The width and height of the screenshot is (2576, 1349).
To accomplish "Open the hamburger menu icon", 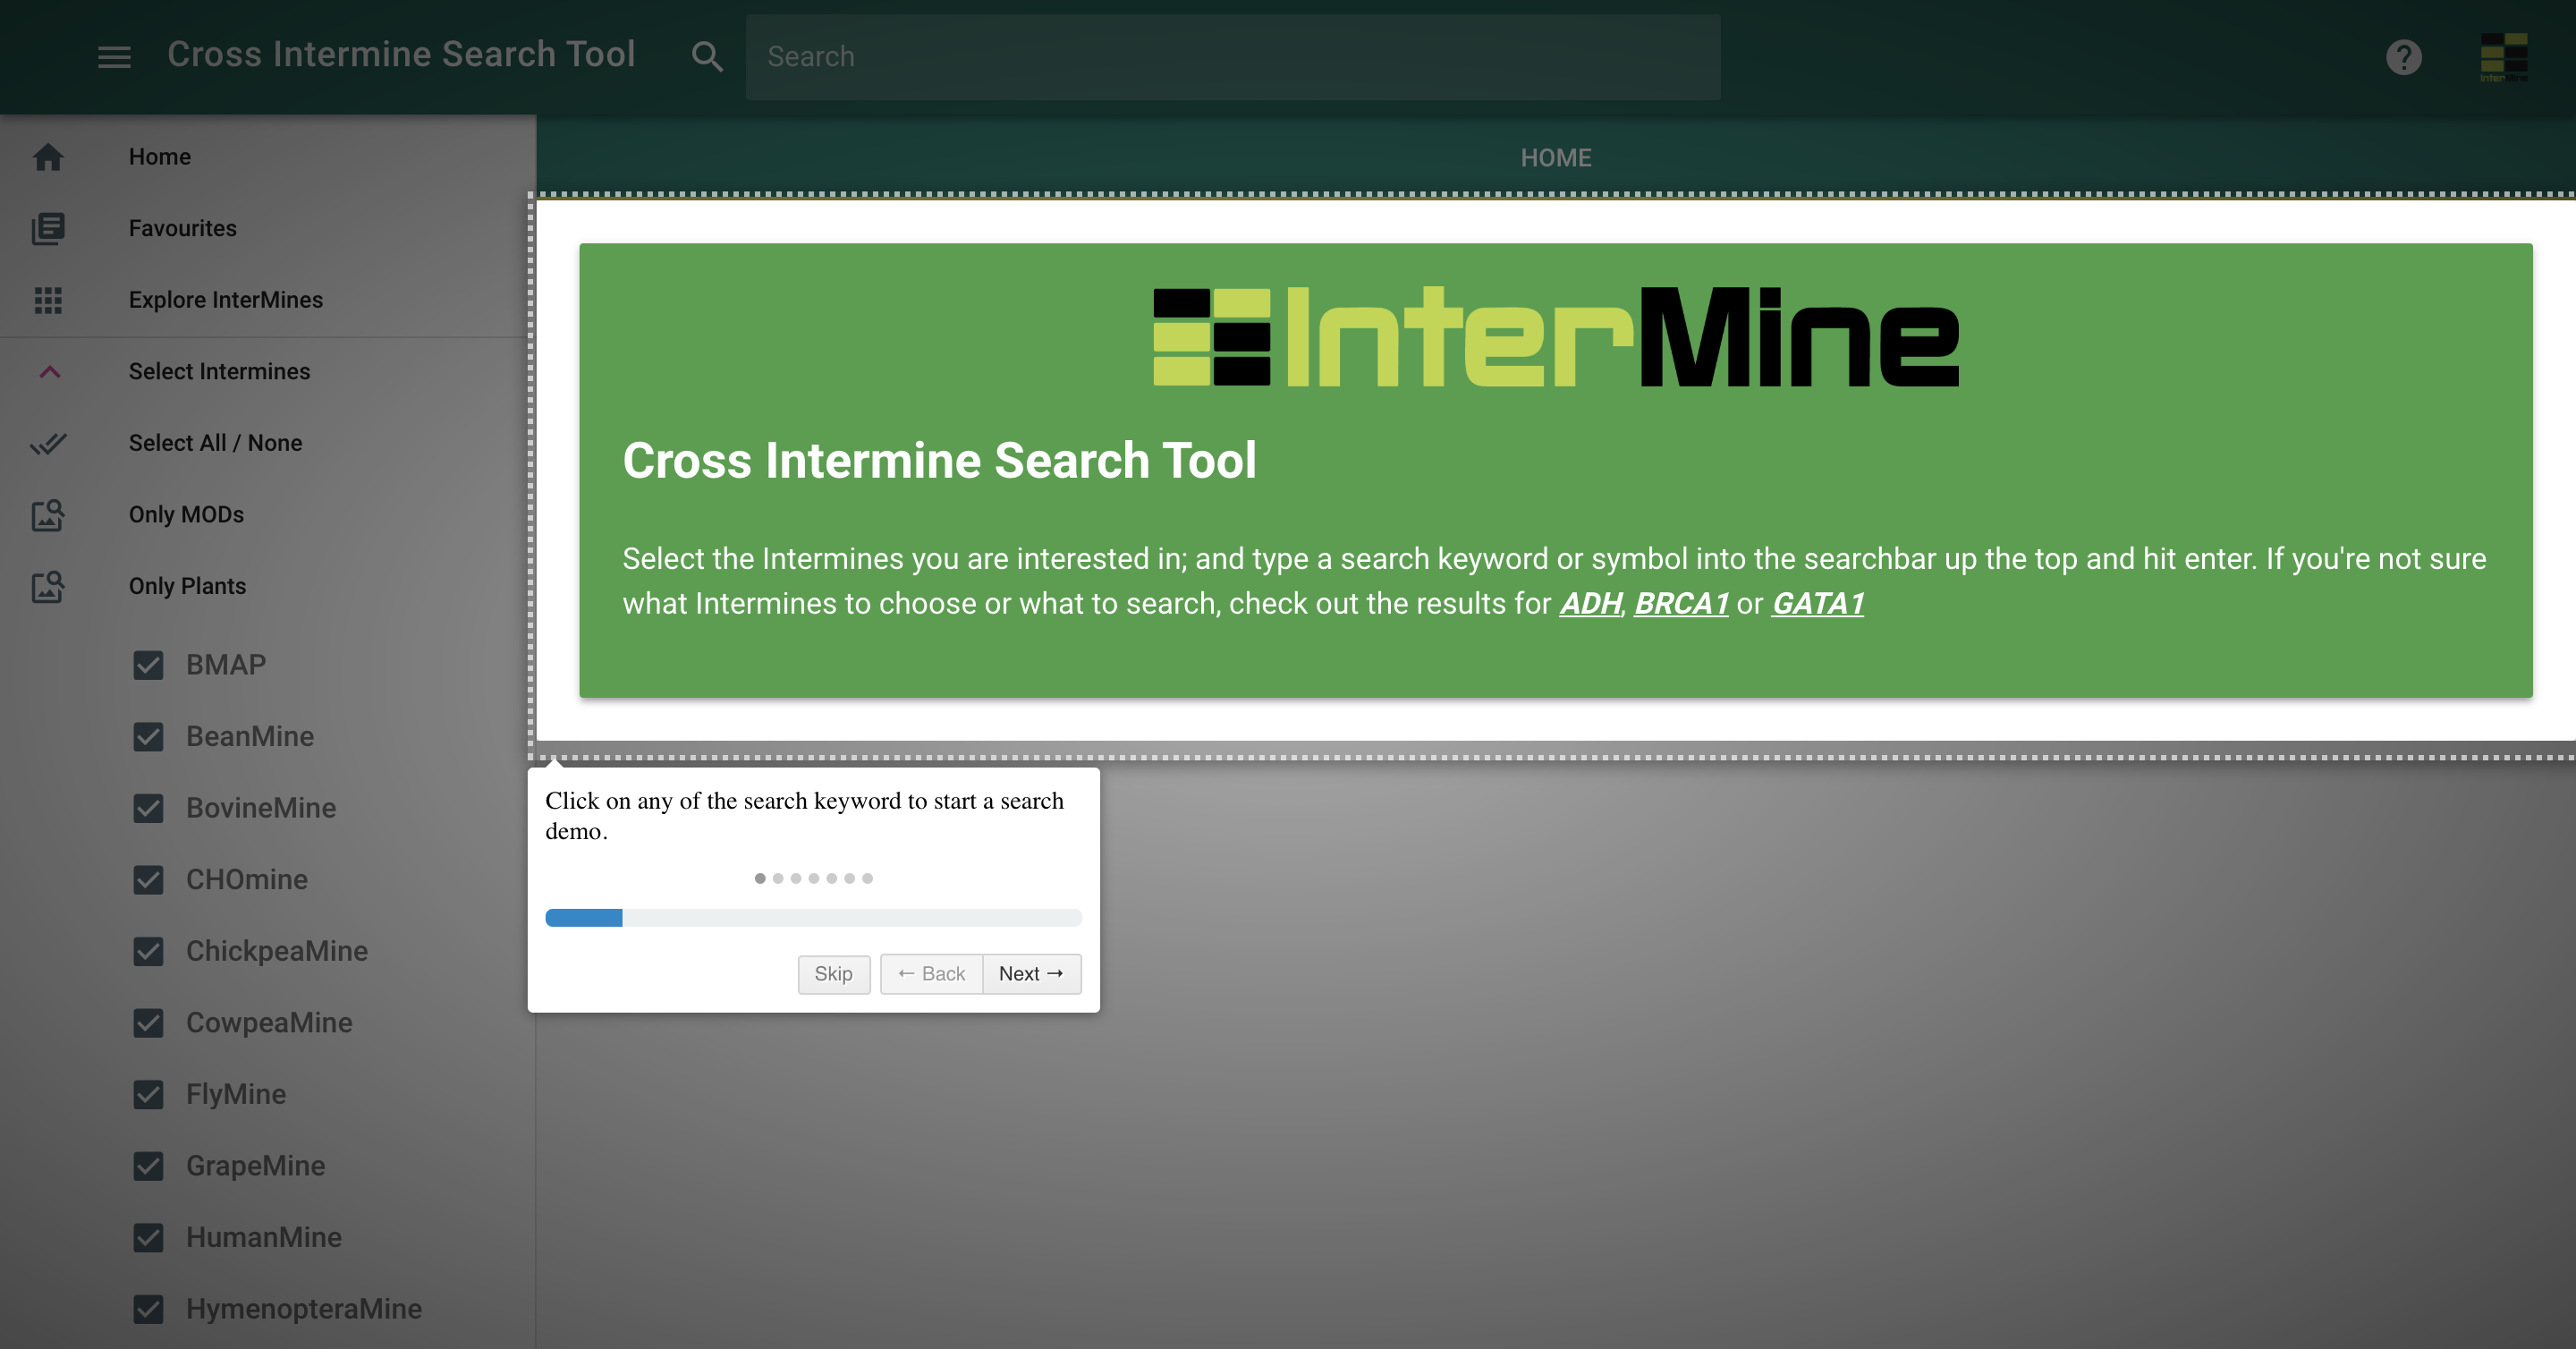I will [114, 57].
